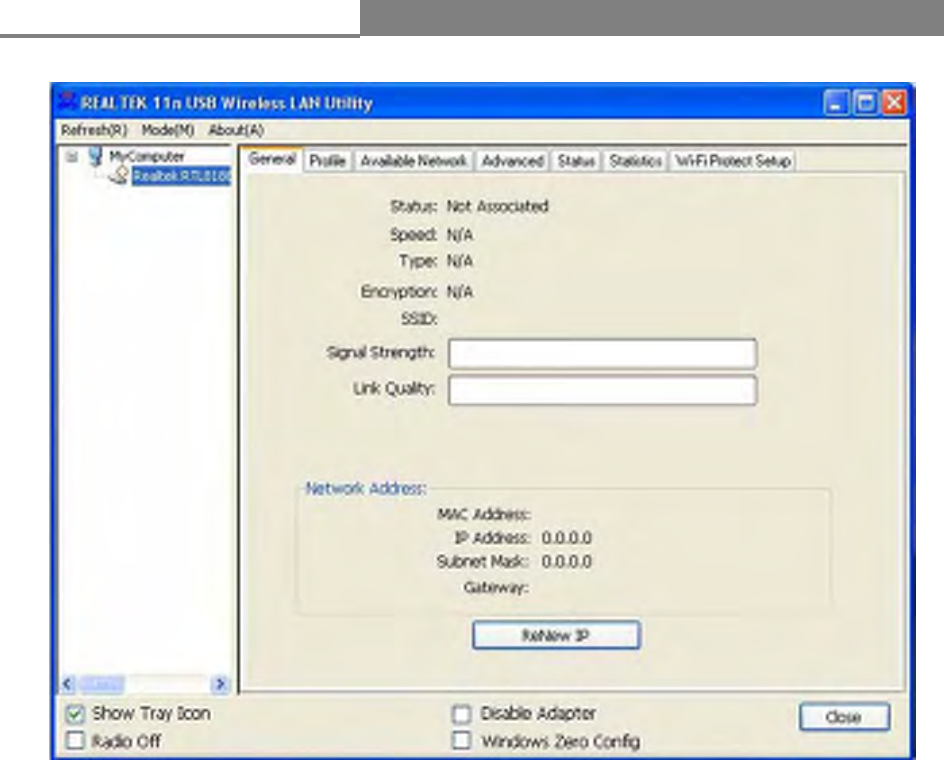The image size is (944, 760).
Task: Open the Refresh(R) menu
Action: click(94, 130)
